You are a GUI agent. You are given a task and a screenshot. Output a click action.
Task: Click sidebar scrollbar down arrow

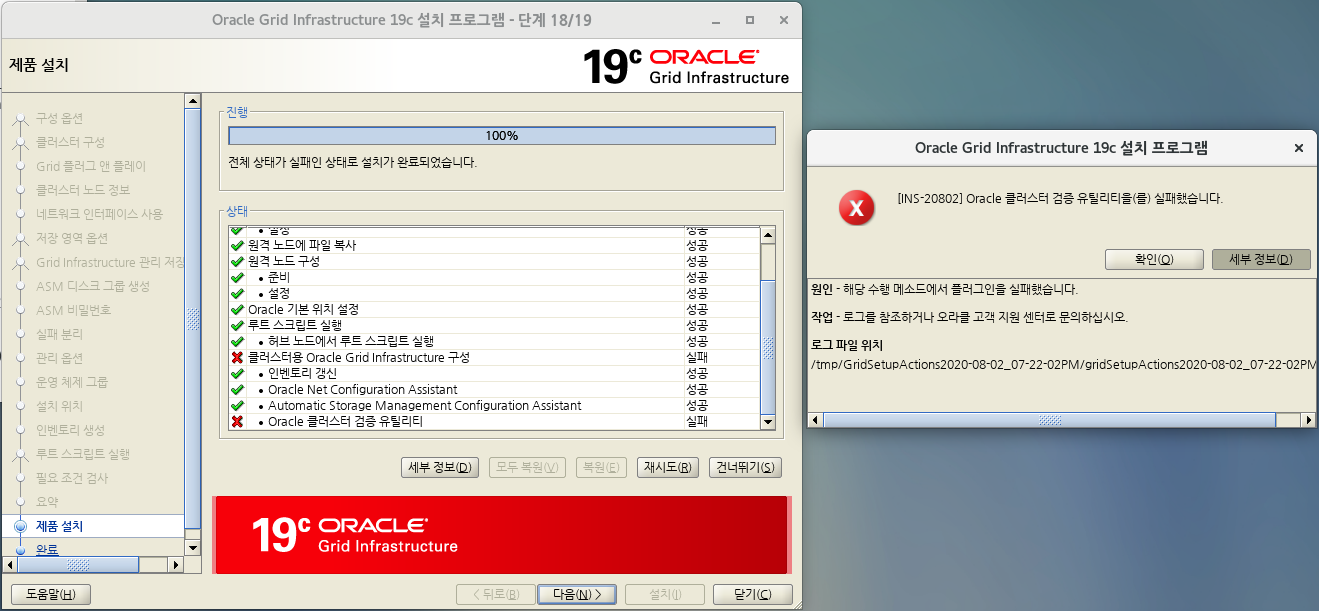(x=193, y=549)
